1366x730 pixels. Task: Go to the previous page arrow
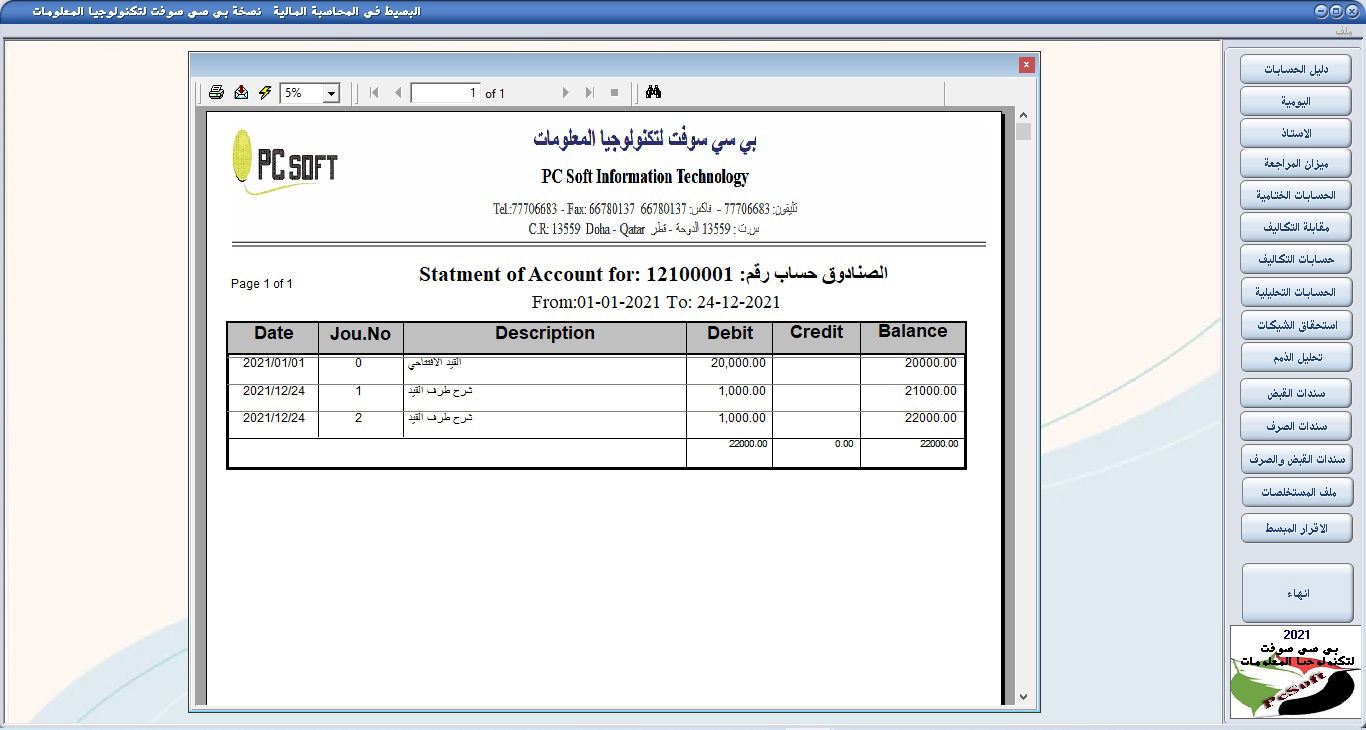tap(396, 91)
